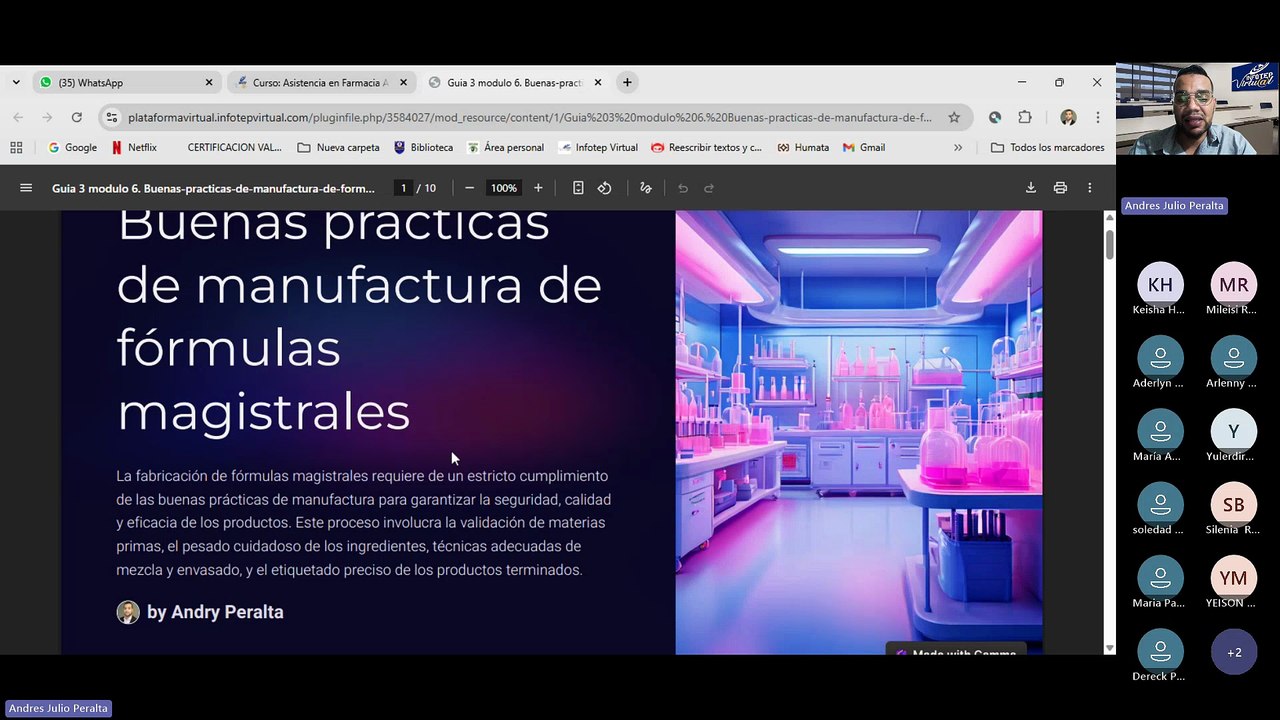This screenshot has width=1280, height=720.
Task: Open the Google bookmark
Action: pyautogui.click(x=72, y=147)
